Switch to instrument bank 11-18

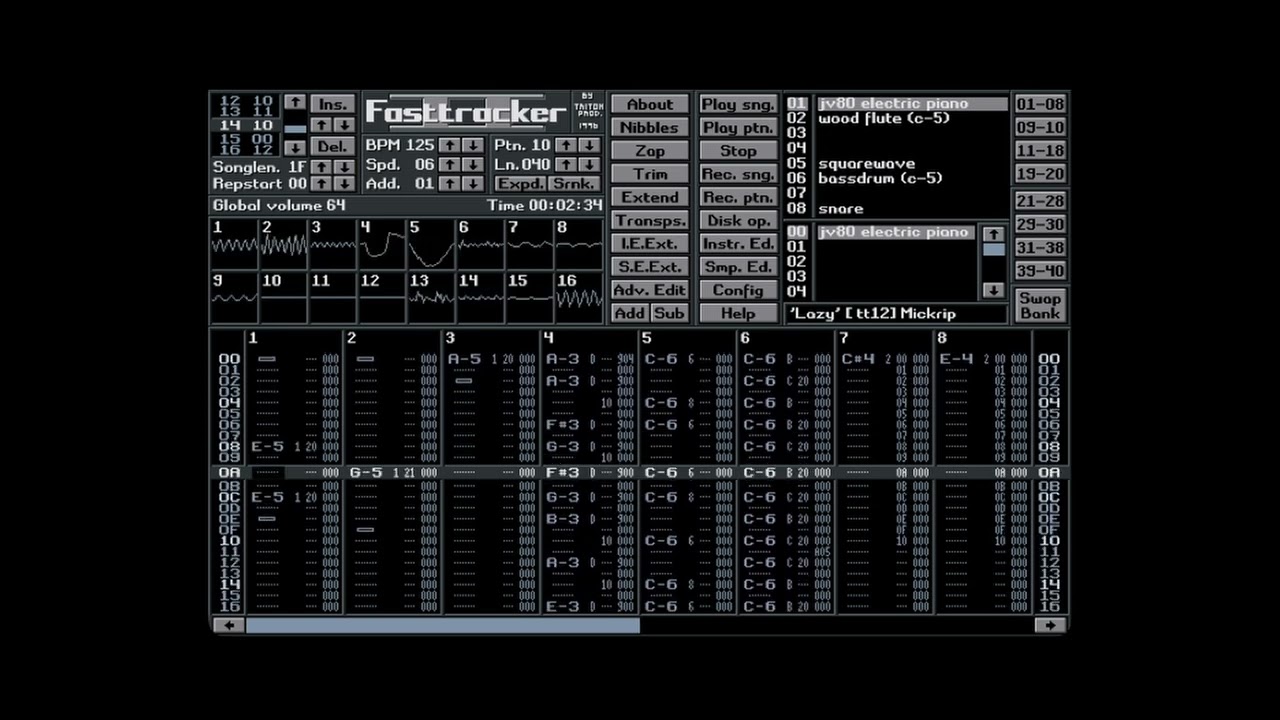[x=1040, y=151]
